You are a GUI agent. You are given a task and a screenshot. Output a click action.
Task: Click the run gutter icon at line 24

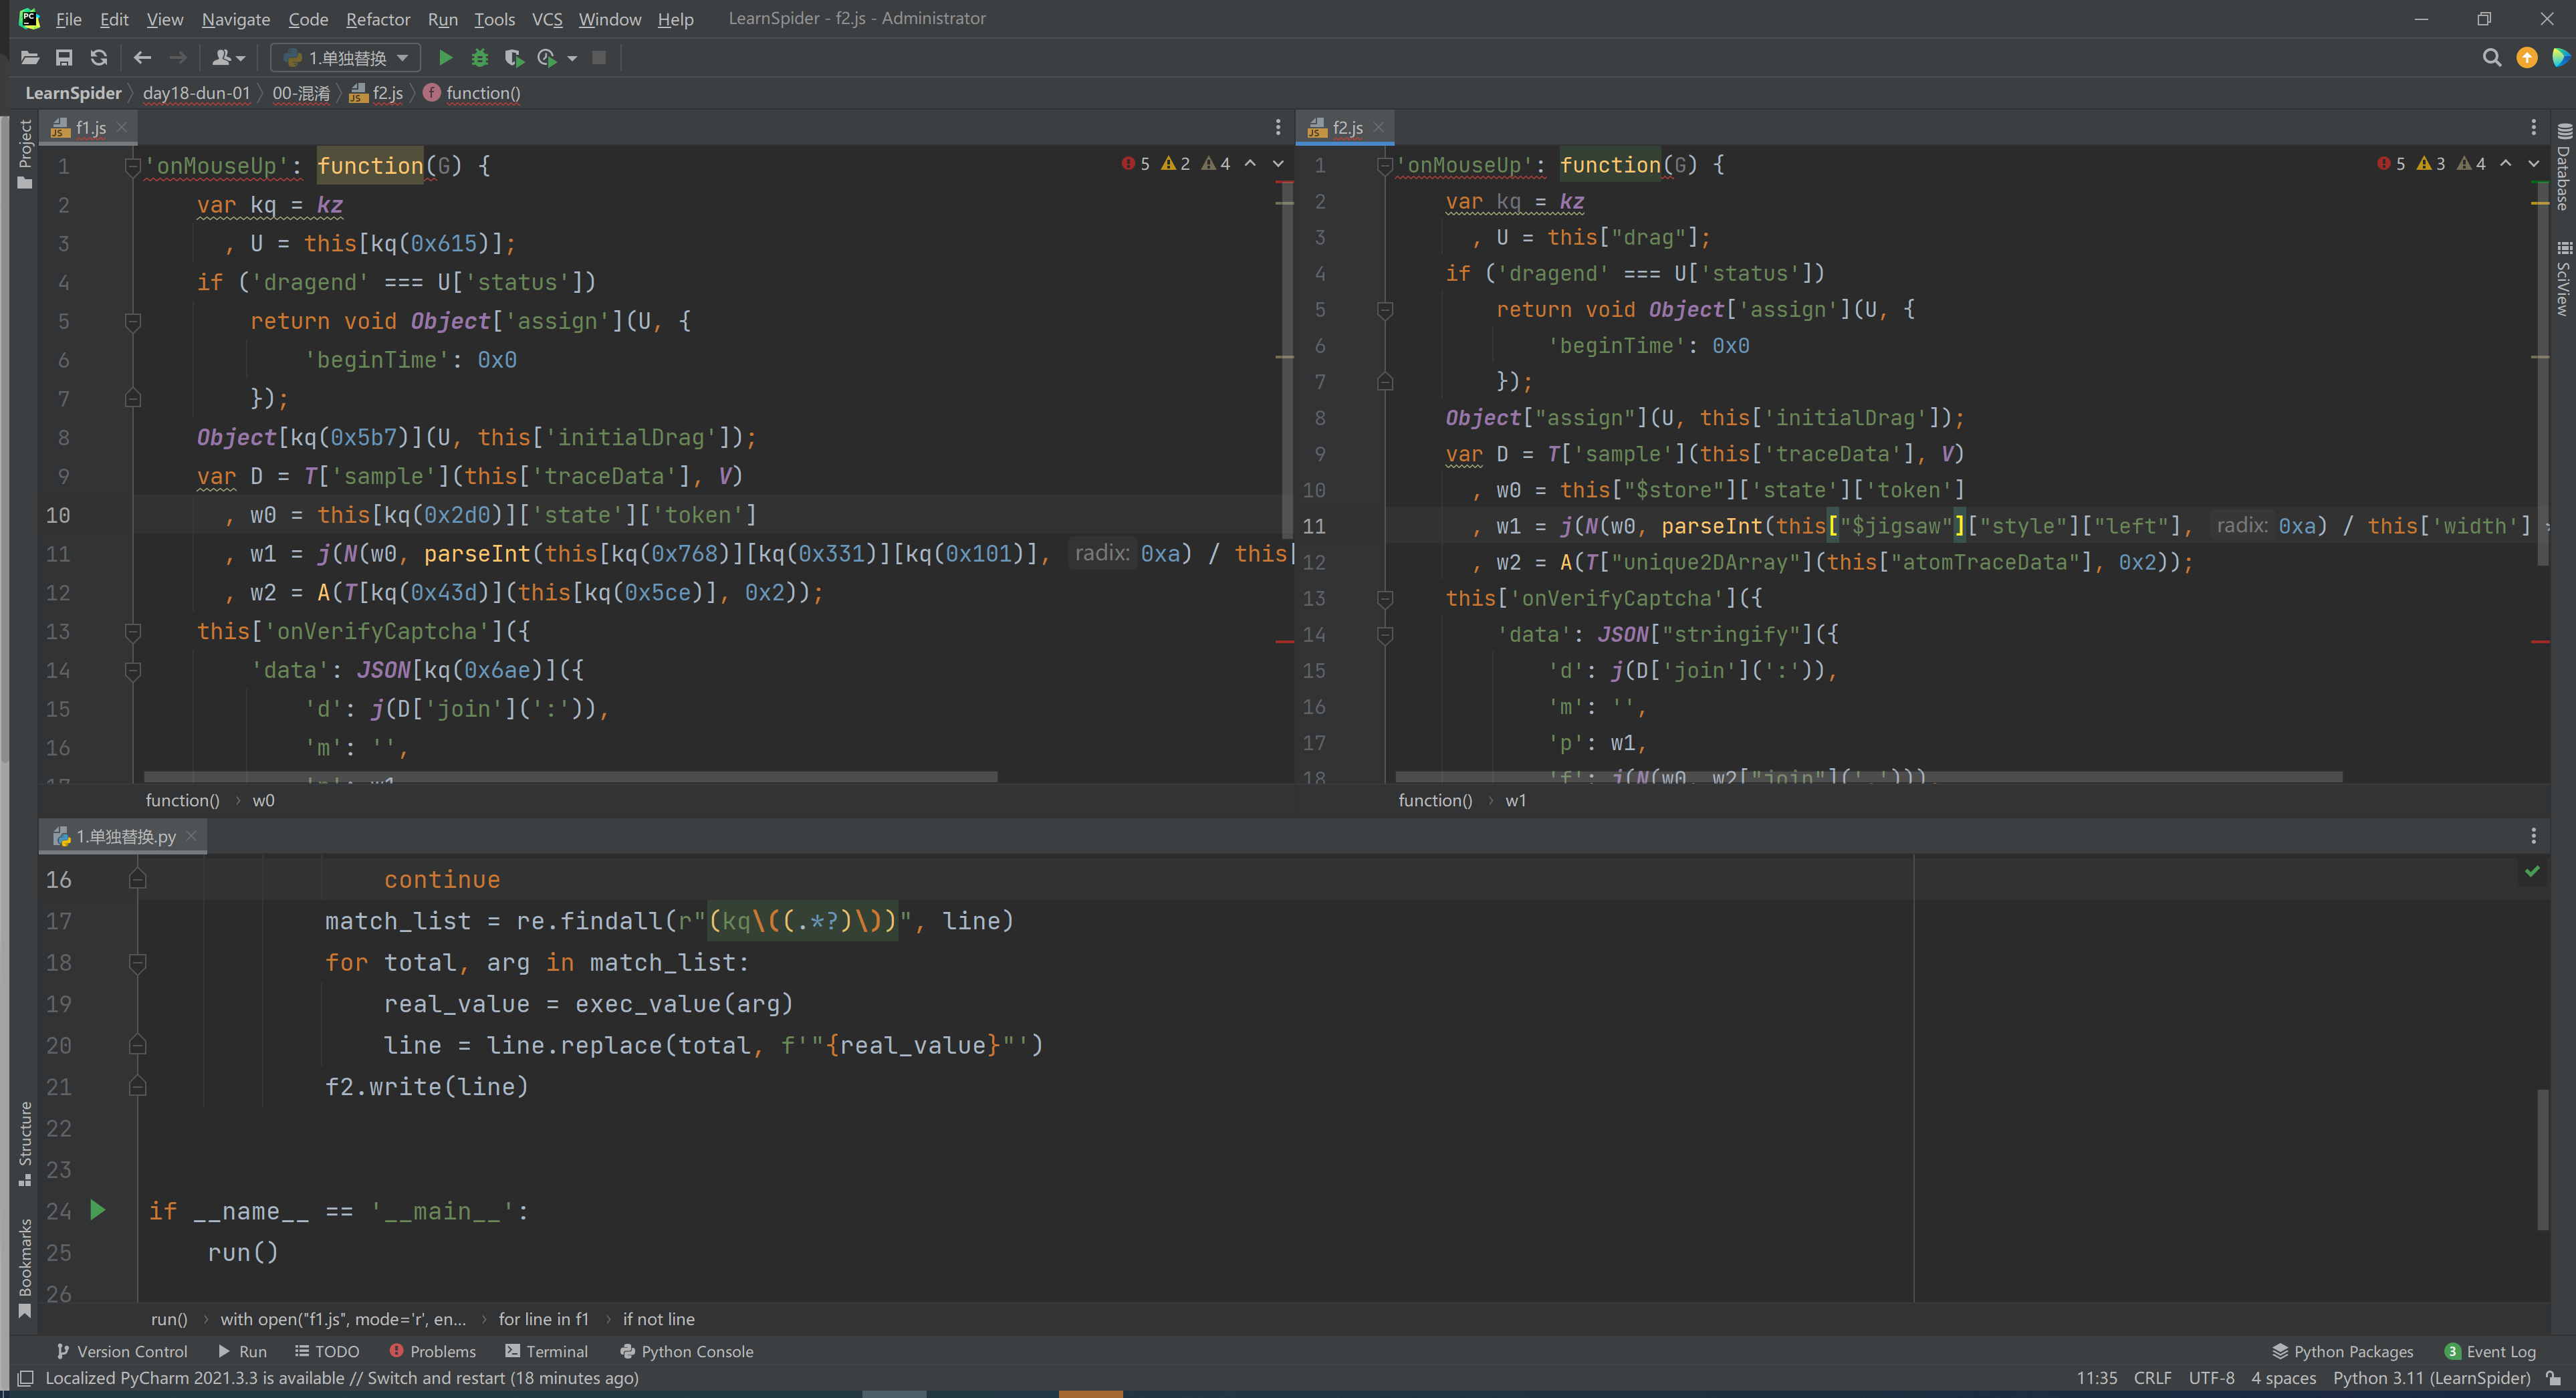point(97,1210)
